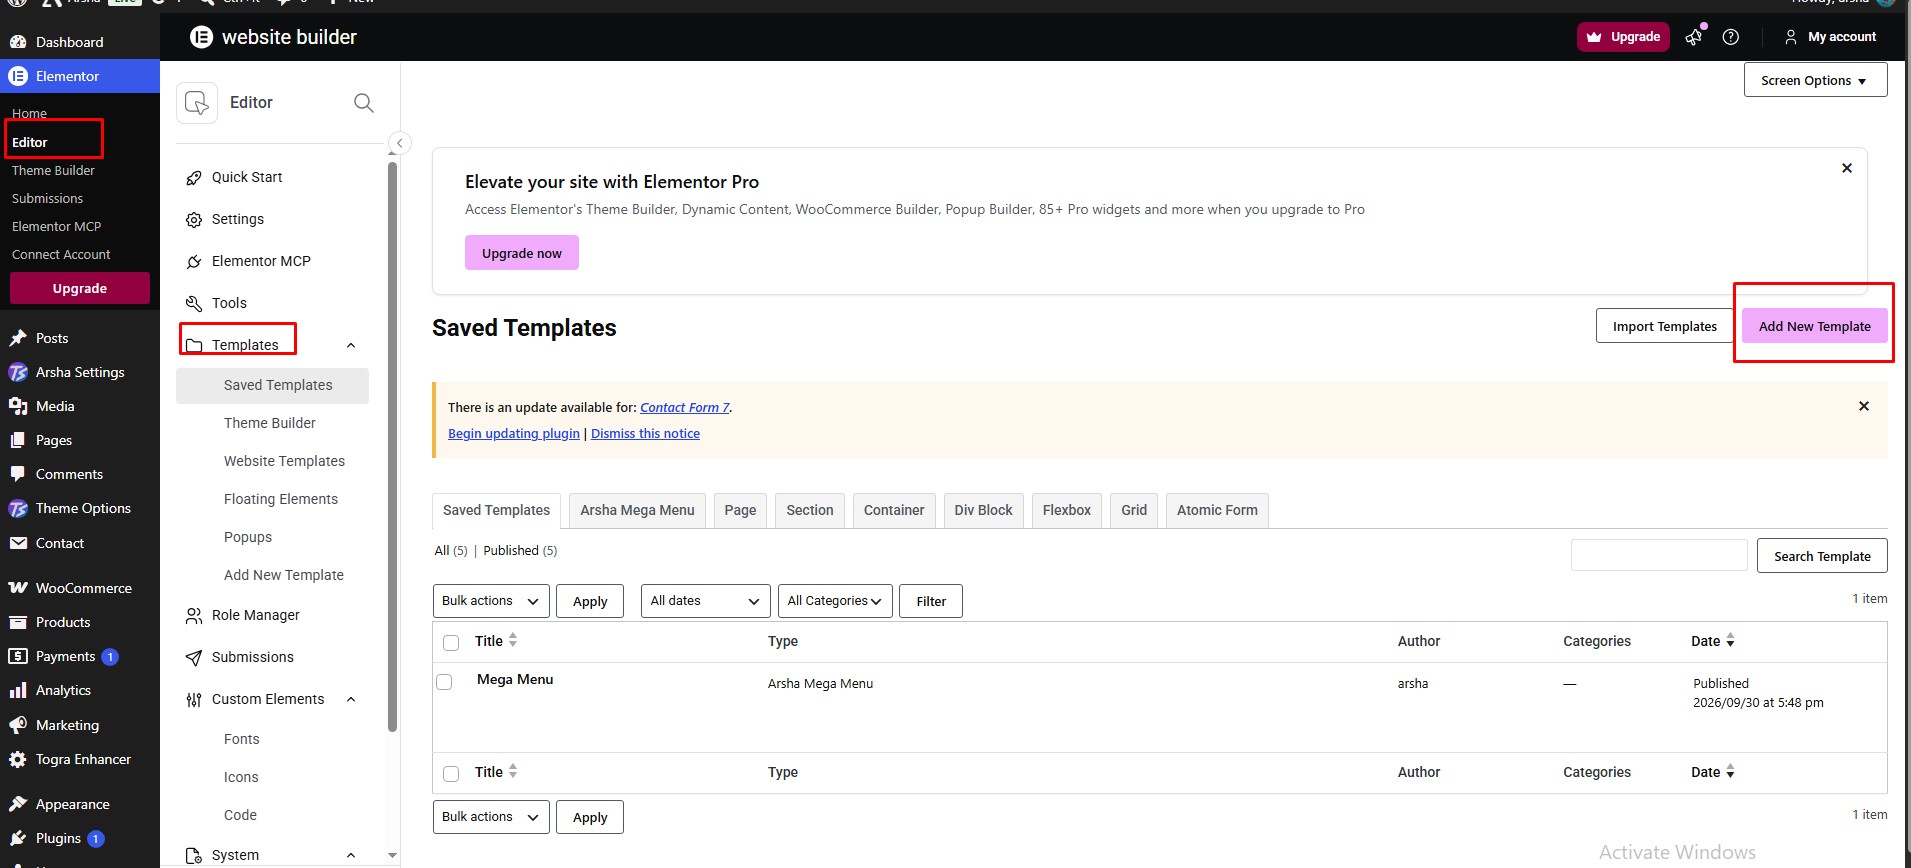The image size is (1911, 868).
Task: Open the What's New notification icon
Action: click(1694, 37)
